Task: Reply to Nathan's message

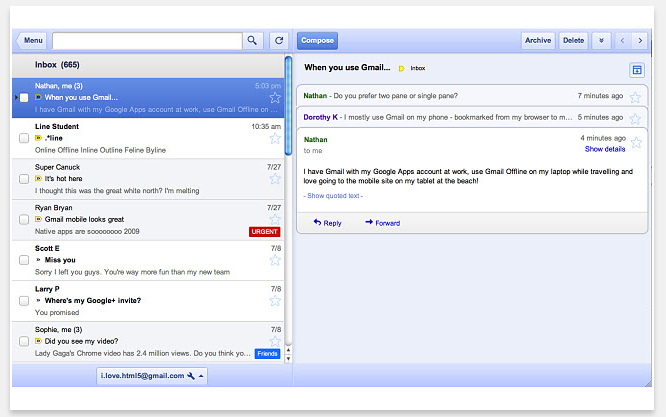Action: tap(327, 223)
